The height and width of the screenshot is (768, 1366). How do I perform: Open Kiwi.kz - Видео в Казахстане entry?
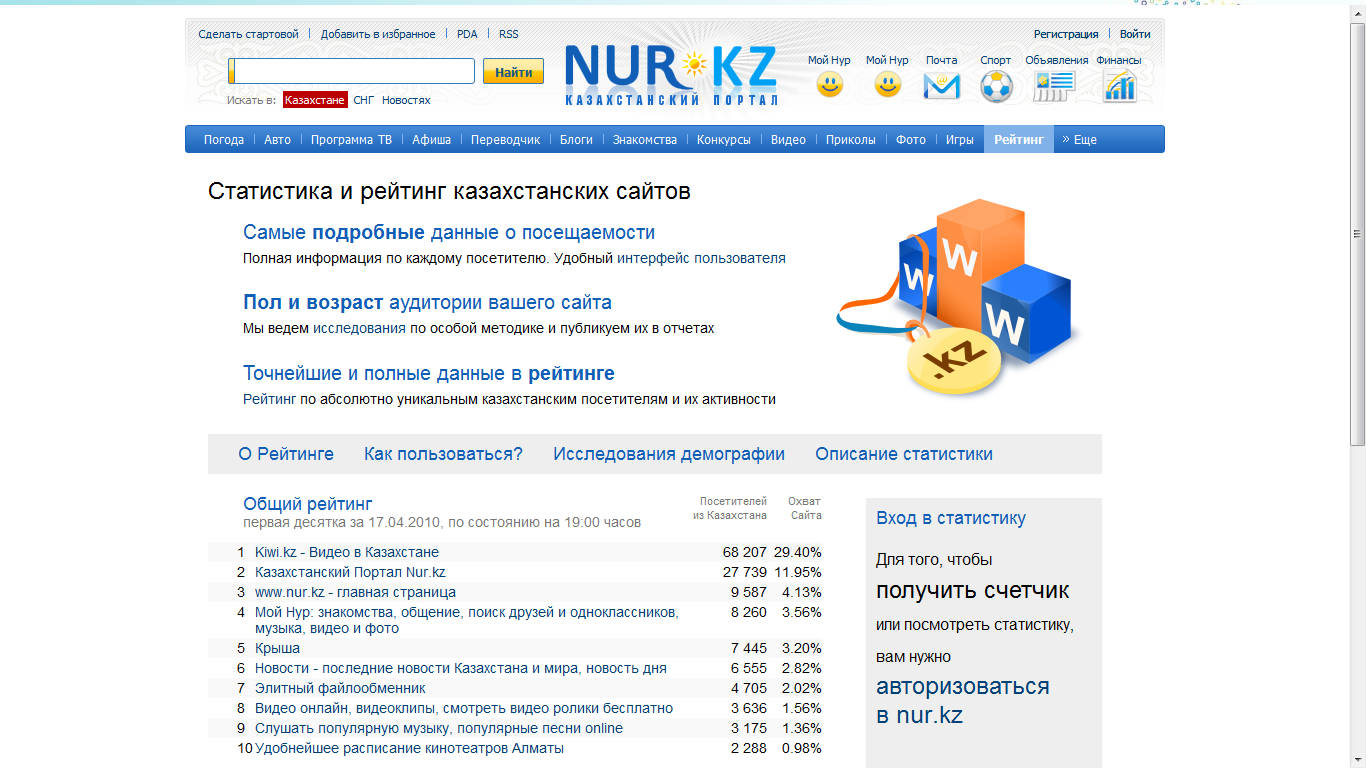click(x=347, y=552)
